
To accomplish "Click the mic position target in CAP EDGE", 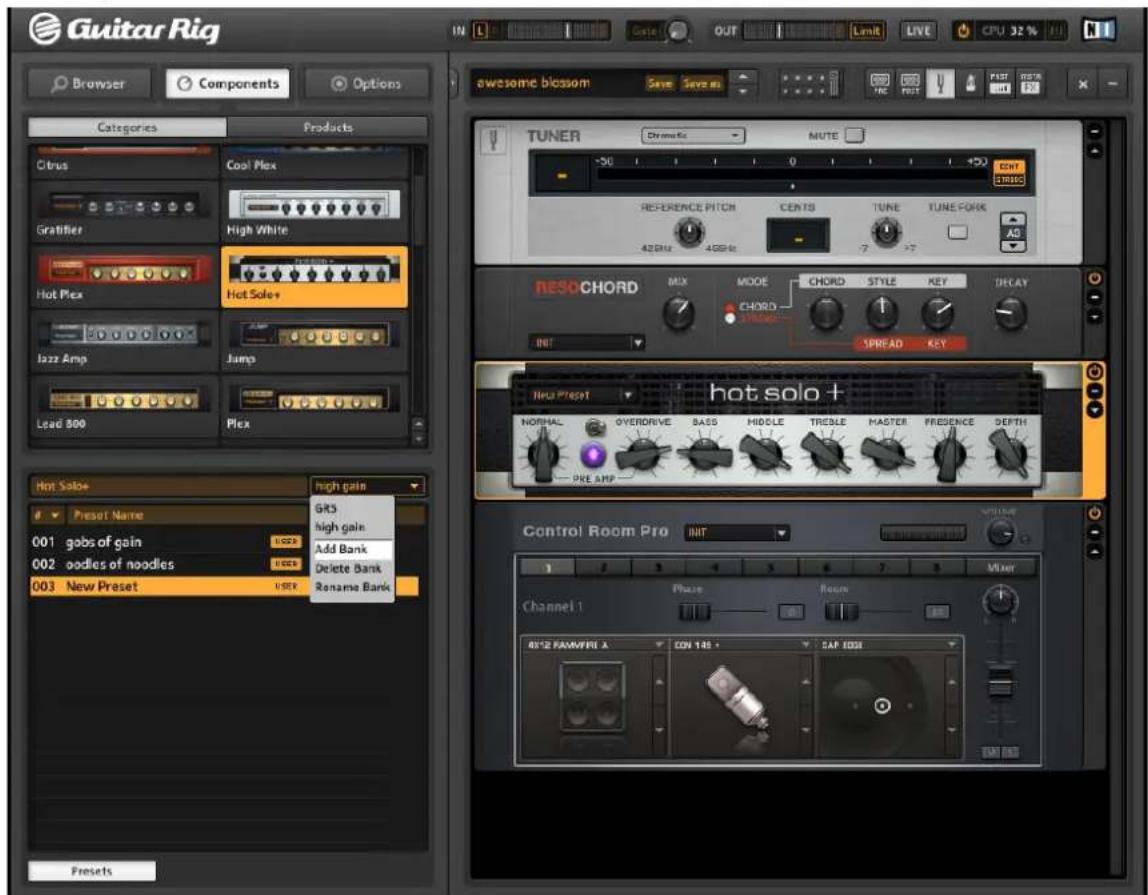I will pos(882,706).
